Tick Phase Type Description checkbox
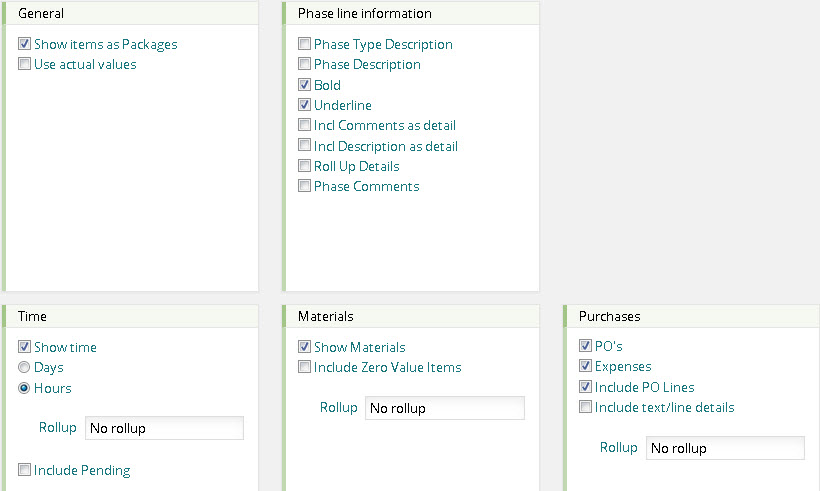Screen dimensions: 820x491 coord(305,45)
